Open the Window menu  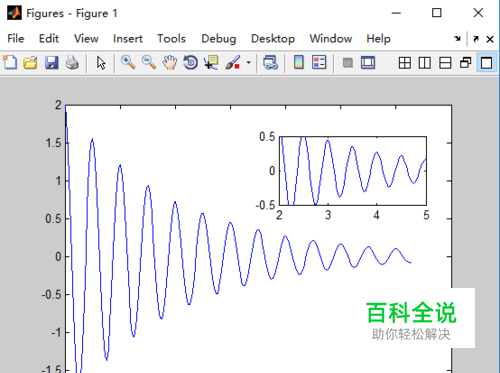pos(331,39)
